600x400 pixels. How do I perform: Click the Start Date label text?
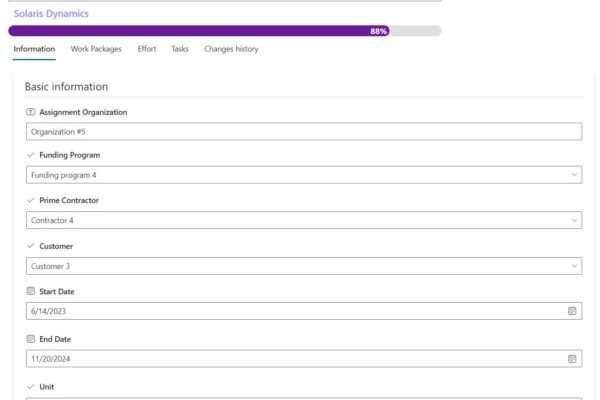pos(57,292)
